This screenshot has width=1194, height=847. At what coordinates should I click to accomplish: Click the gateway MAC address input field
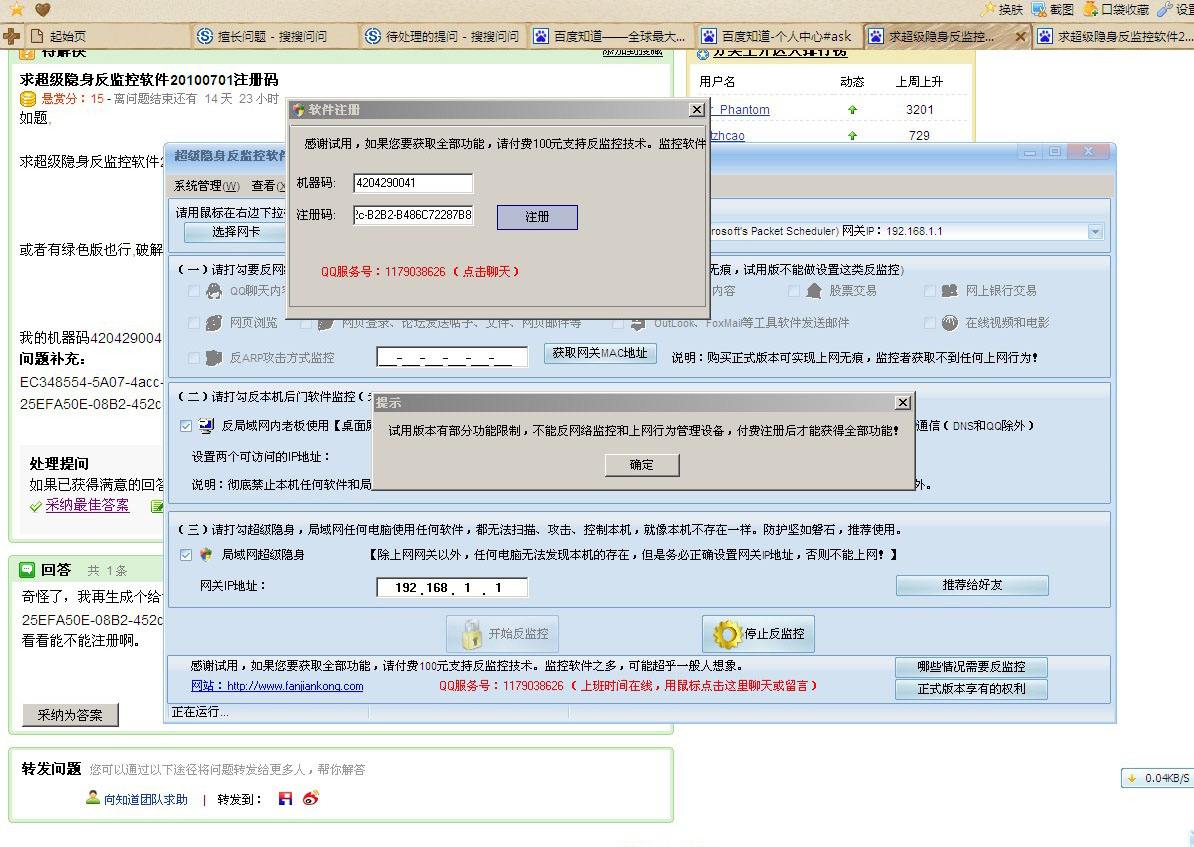click(452, 356)
